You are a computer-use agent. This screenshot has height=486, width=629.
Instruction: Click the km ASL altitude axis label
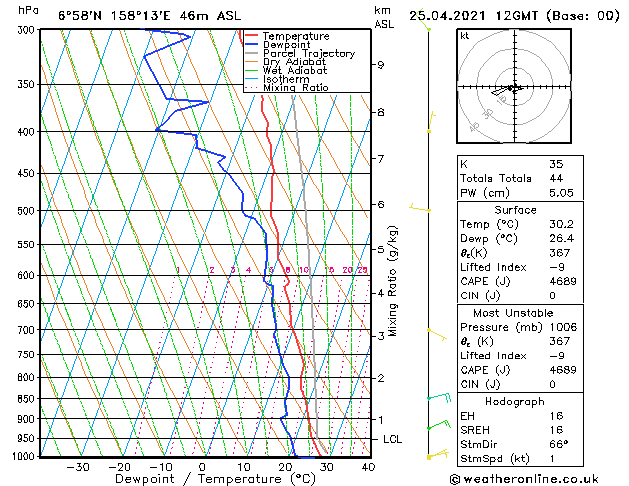click(x=383, y=17)
